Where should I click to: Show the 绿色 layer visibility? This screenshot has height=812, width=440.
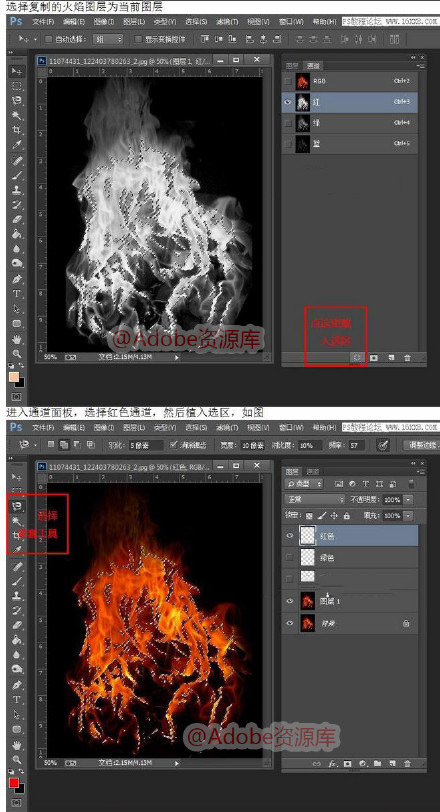click(290, 557)
